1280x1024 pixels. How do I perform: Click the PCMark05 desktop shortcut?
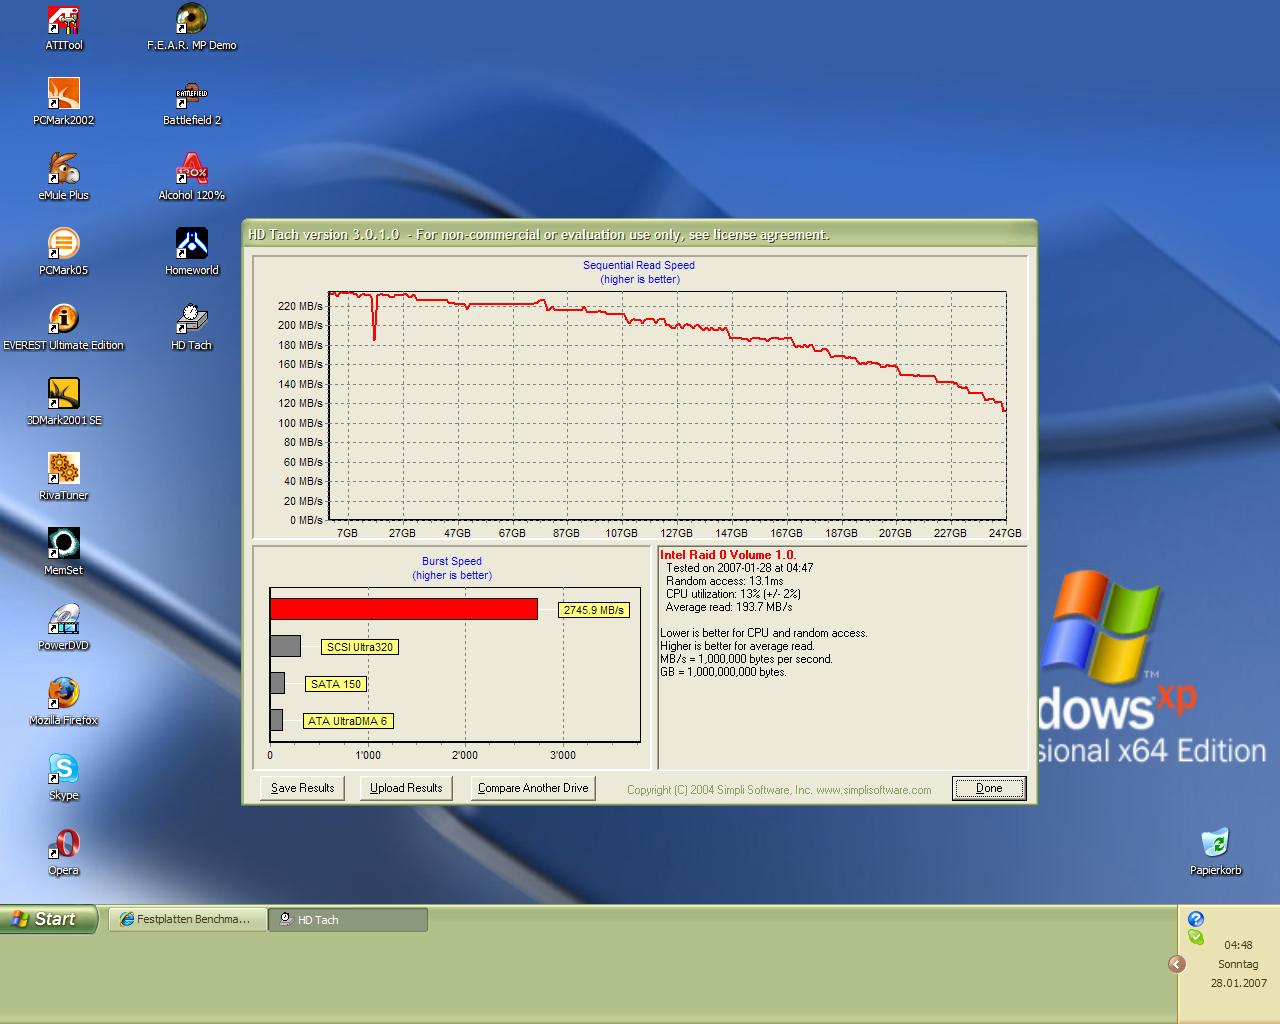[64, 245]
